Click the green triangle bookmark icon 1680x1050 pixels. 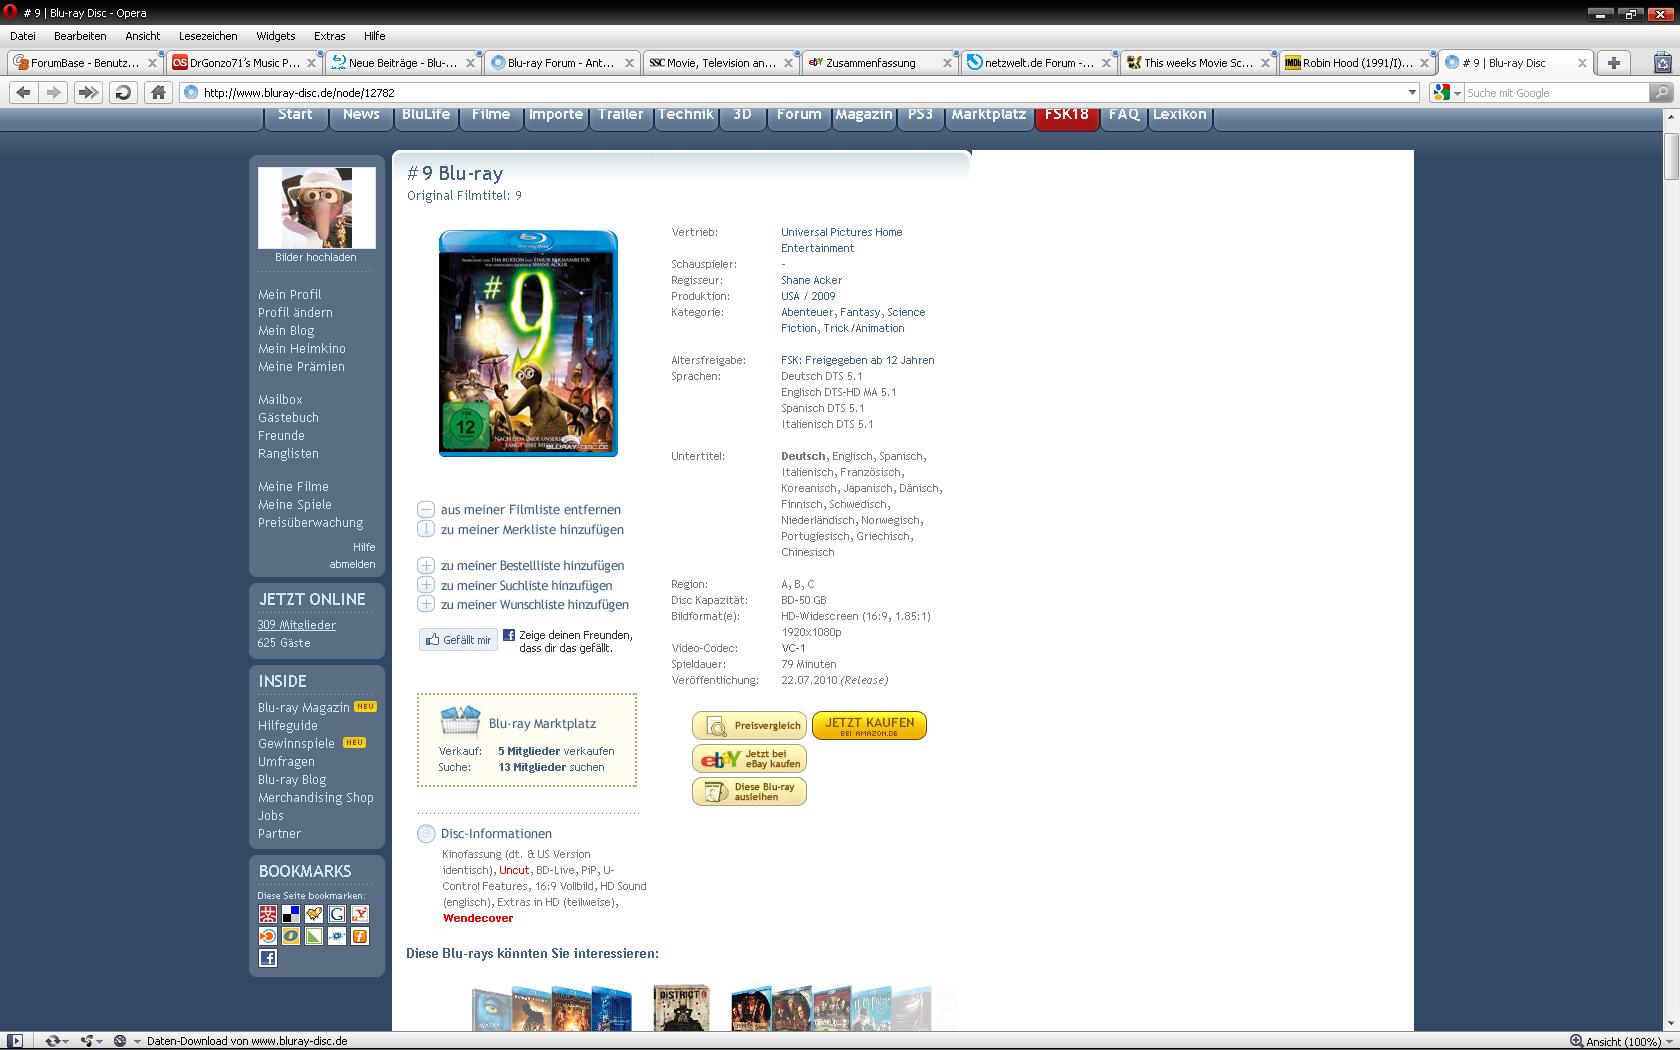[314, 936]
